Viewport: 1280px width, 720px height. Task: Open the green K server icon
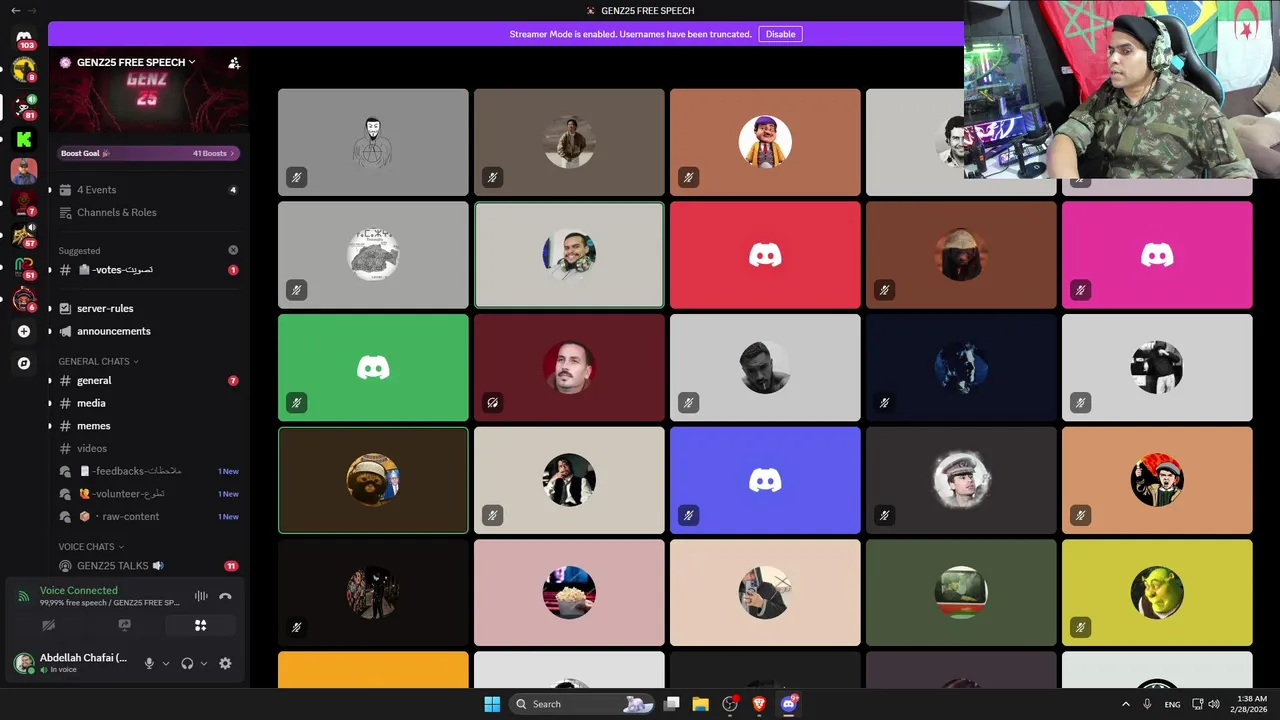[24, 139]
